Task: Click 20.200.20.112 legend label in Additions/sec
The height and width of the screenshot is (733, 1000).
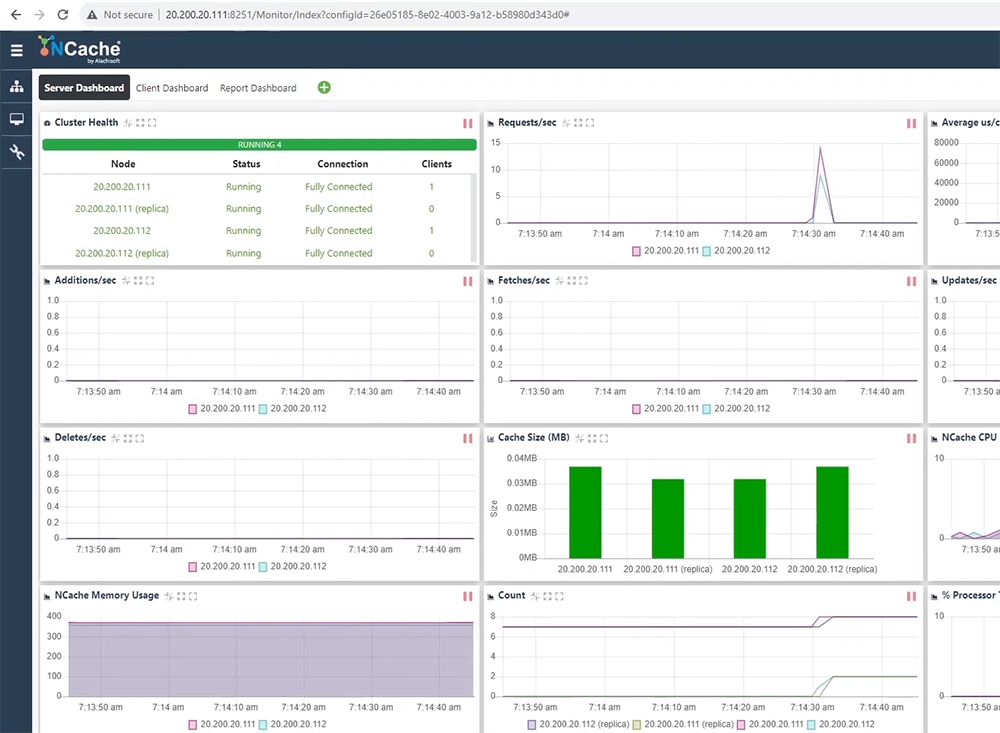Action: pos(298,408)
